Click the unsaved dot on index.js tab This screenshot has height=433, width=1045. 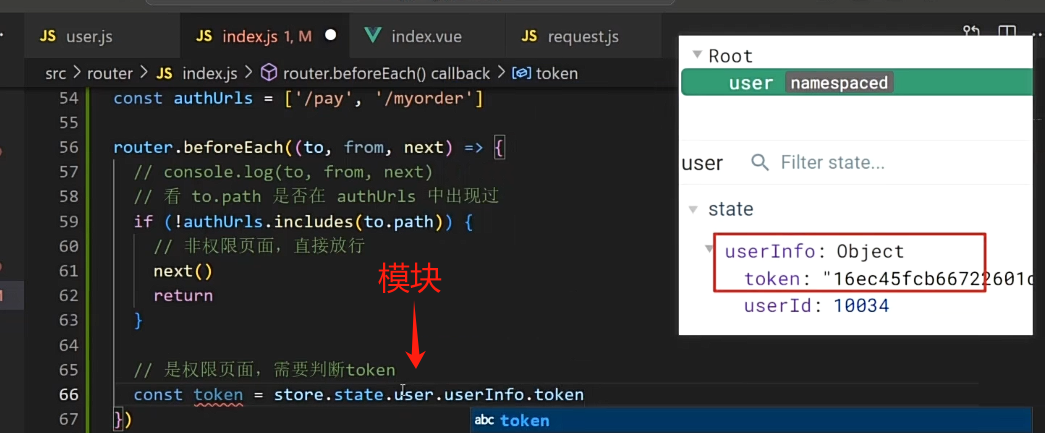[331, 35]
